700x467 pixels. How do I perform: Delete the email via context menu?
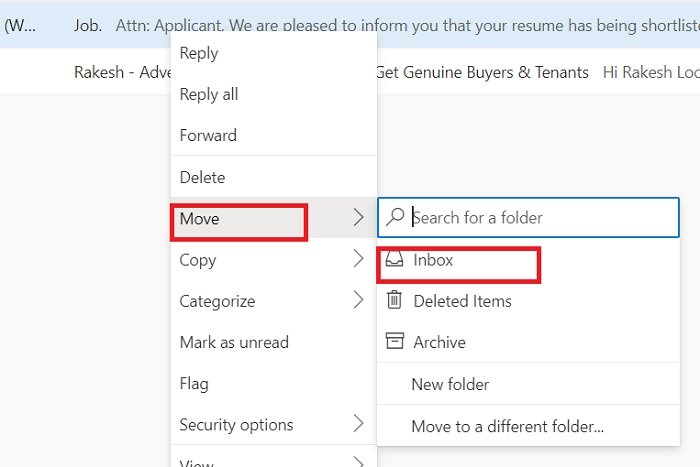coord(202,177)
